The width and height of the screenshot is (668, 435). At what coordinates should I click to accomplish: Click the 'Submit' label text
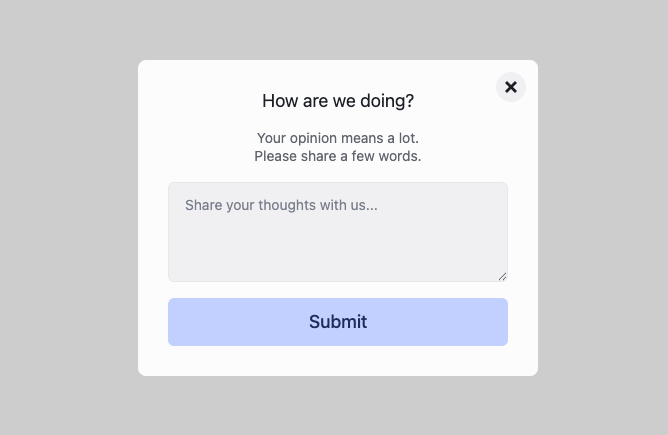[338, 322]
